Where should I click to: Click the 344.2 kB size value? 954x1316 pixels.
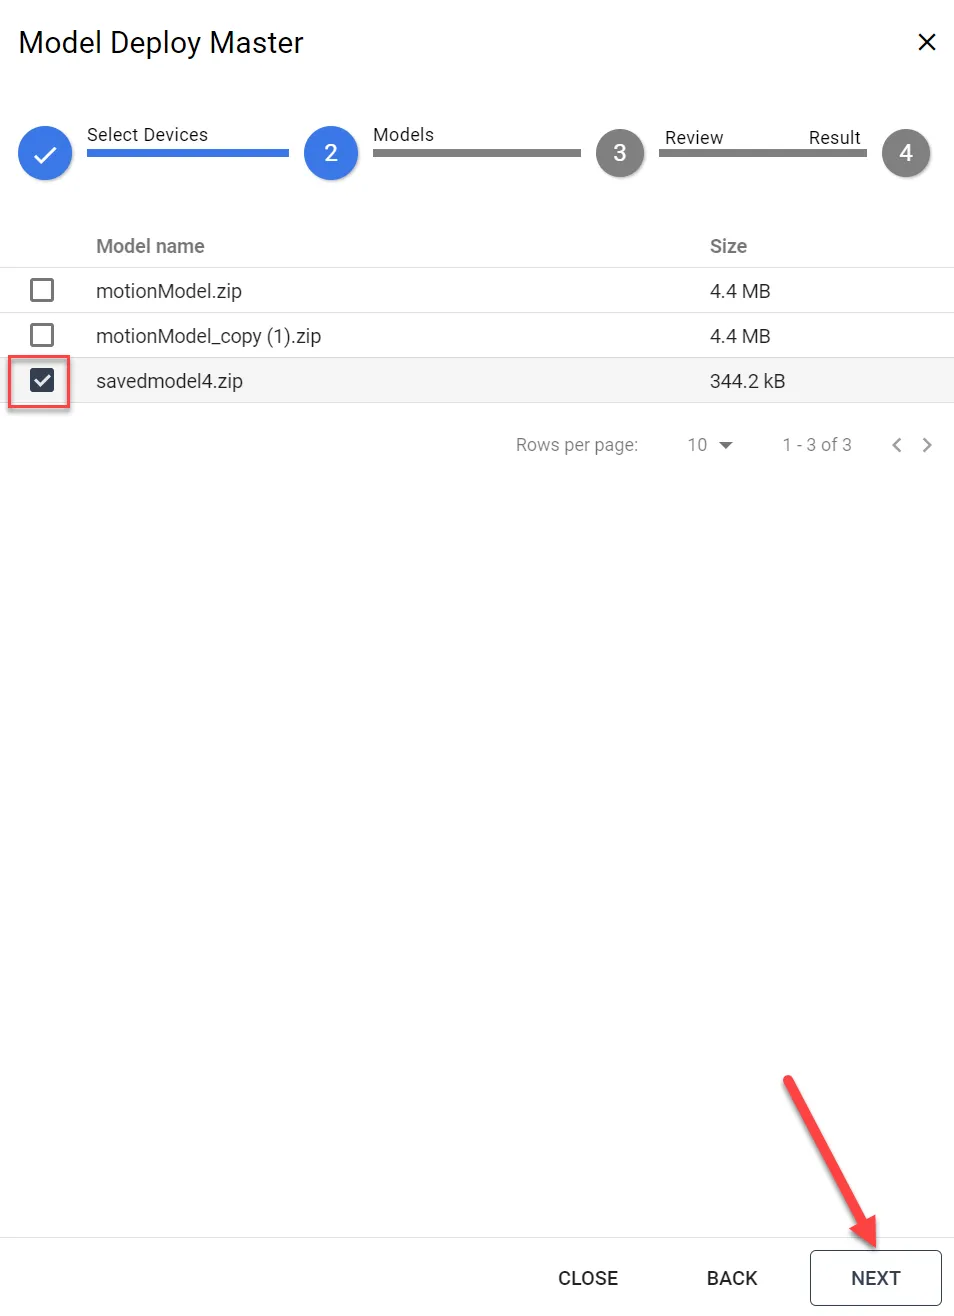point(747,381)
